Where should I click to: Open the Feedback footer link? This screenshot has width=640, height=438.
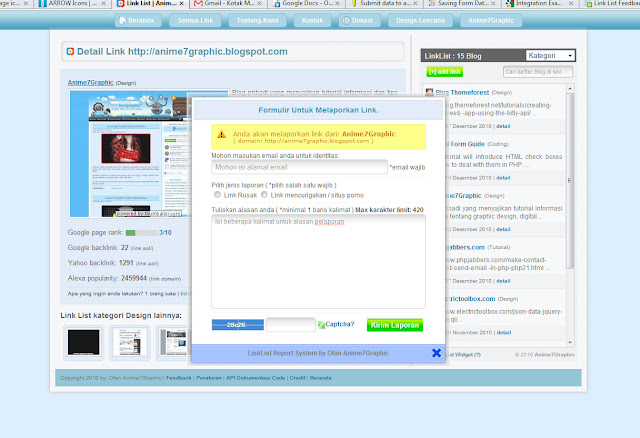[179, 378]
